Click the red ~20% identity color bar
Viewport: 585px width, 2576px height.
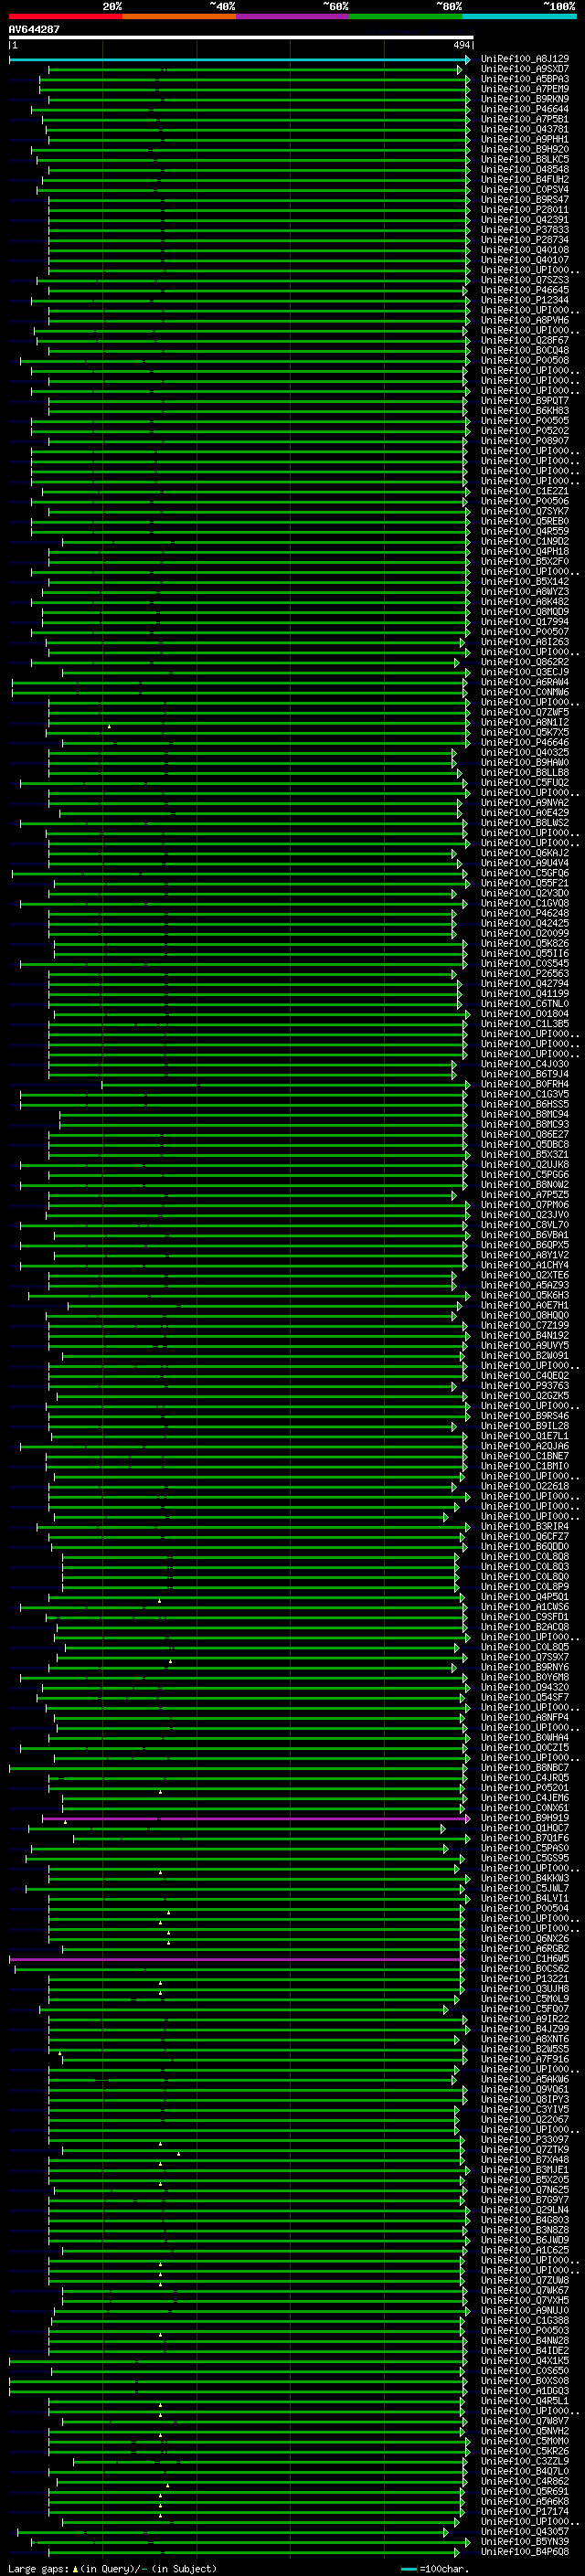tap(65, 17)
